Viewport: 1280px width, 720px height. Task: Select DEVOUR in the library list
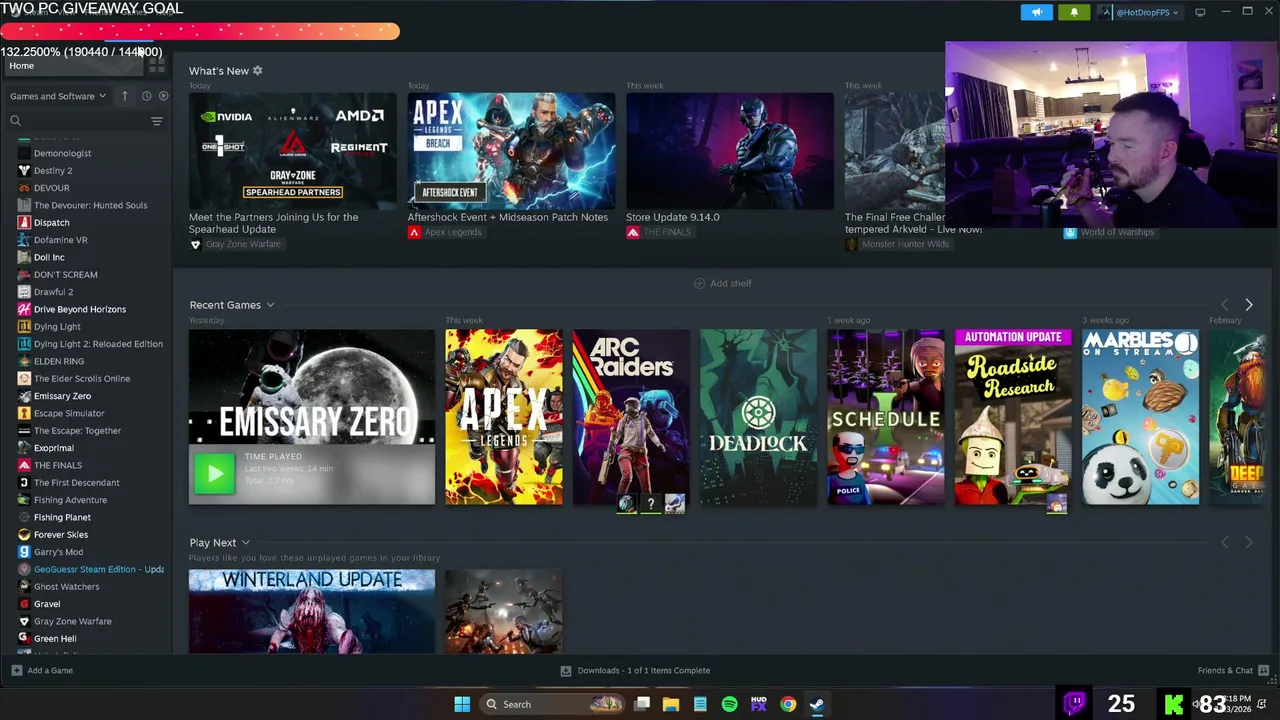coord(52,188)
